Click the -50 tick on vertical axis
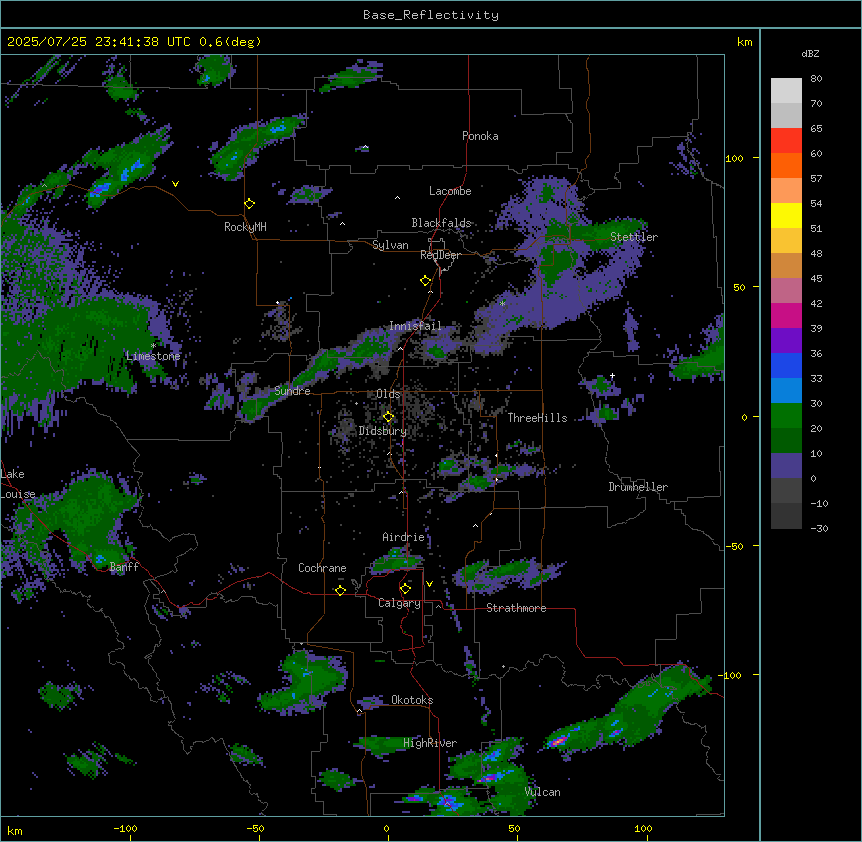 tap(734, 546)
